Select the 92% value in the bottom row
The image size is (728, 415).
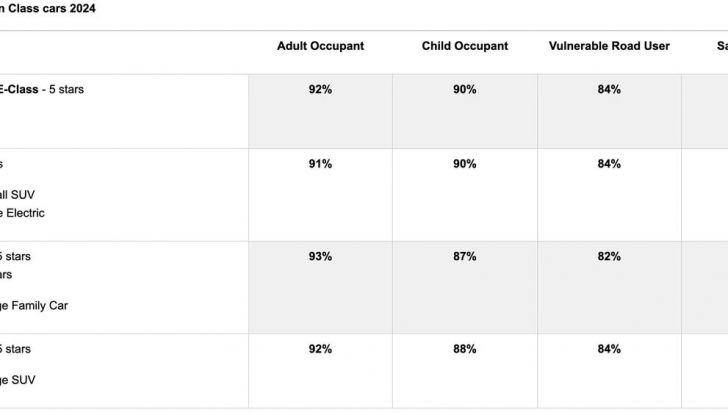[320, 349]
